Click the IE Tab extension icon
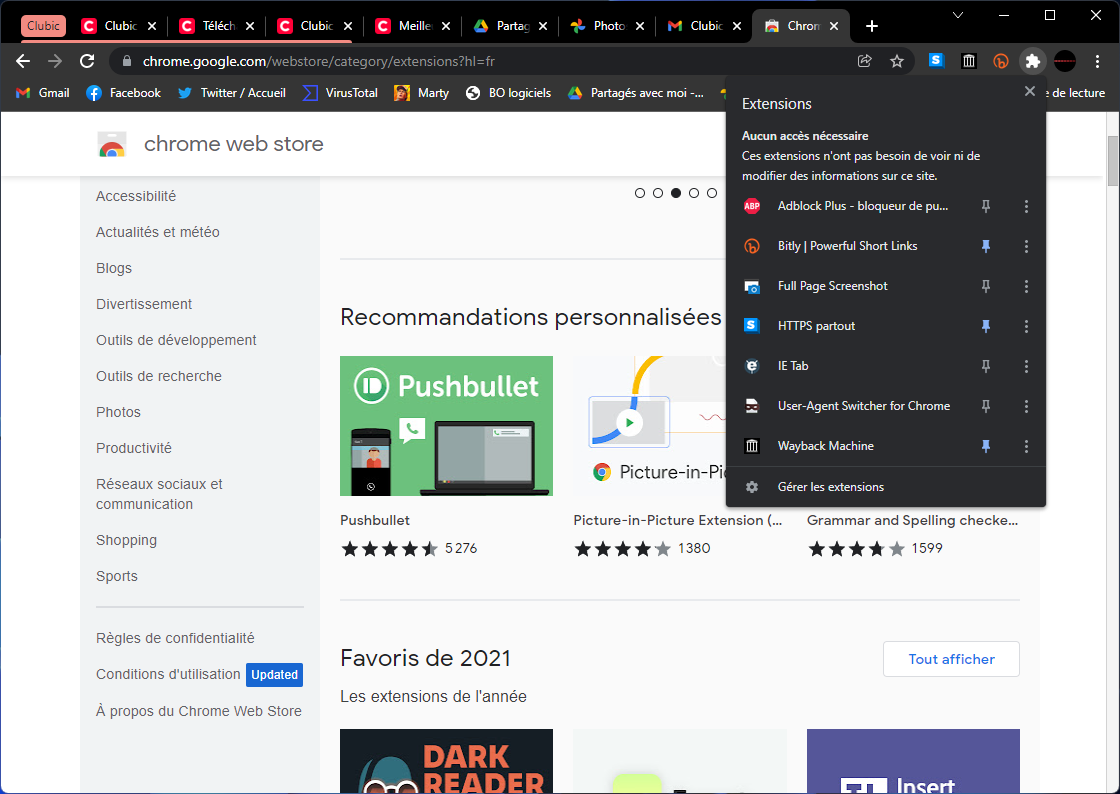Viewport: 1120px width, 794px height. (x=751, y=366)
